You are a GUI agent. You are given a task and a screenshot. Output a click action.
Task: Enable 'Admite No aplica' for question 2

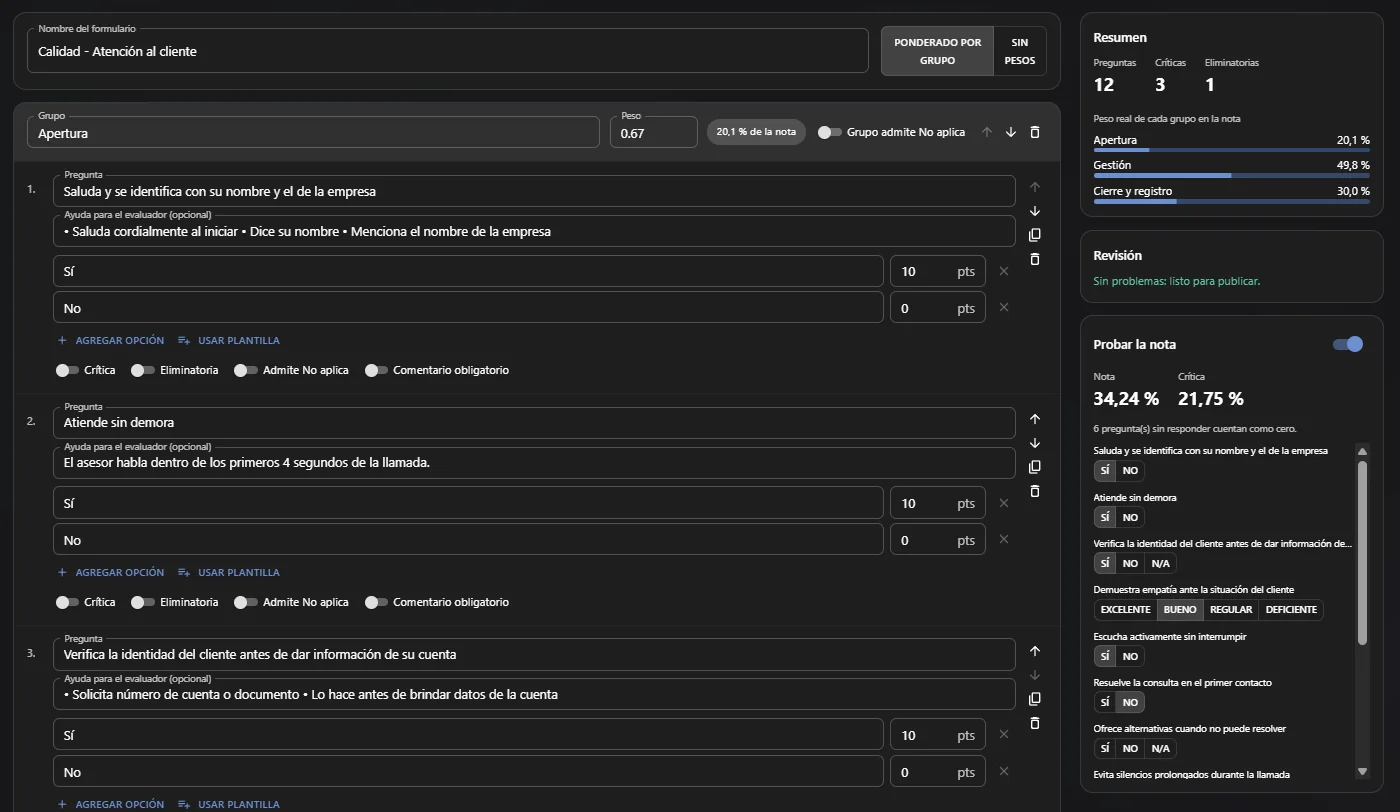coord(246,602)
